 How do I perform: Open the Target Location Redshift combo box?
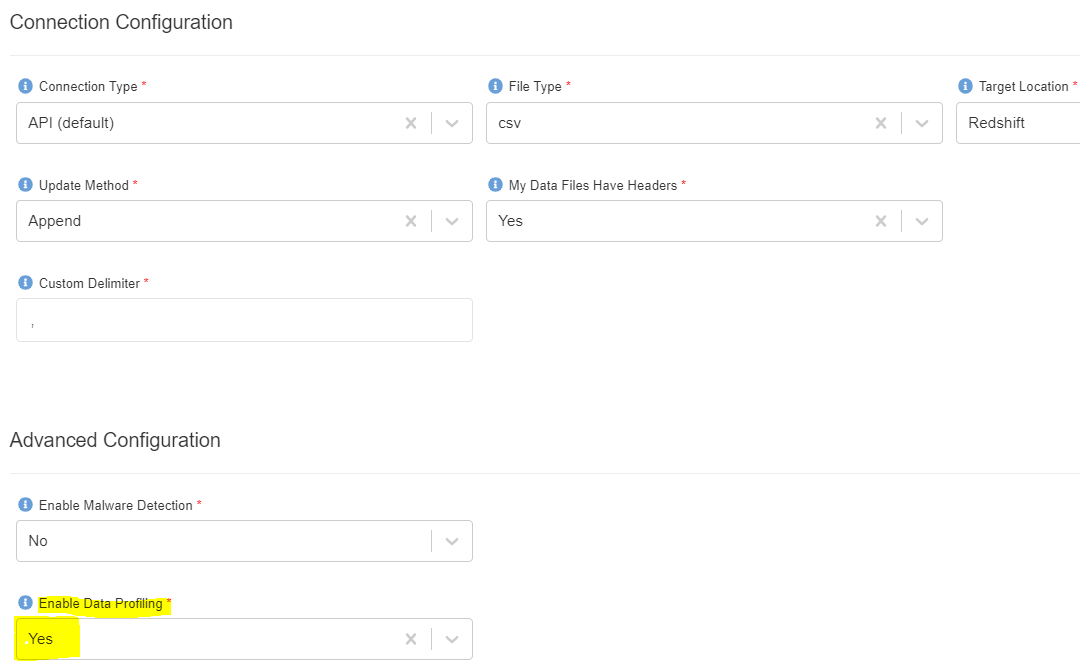tap(1018, 123)
